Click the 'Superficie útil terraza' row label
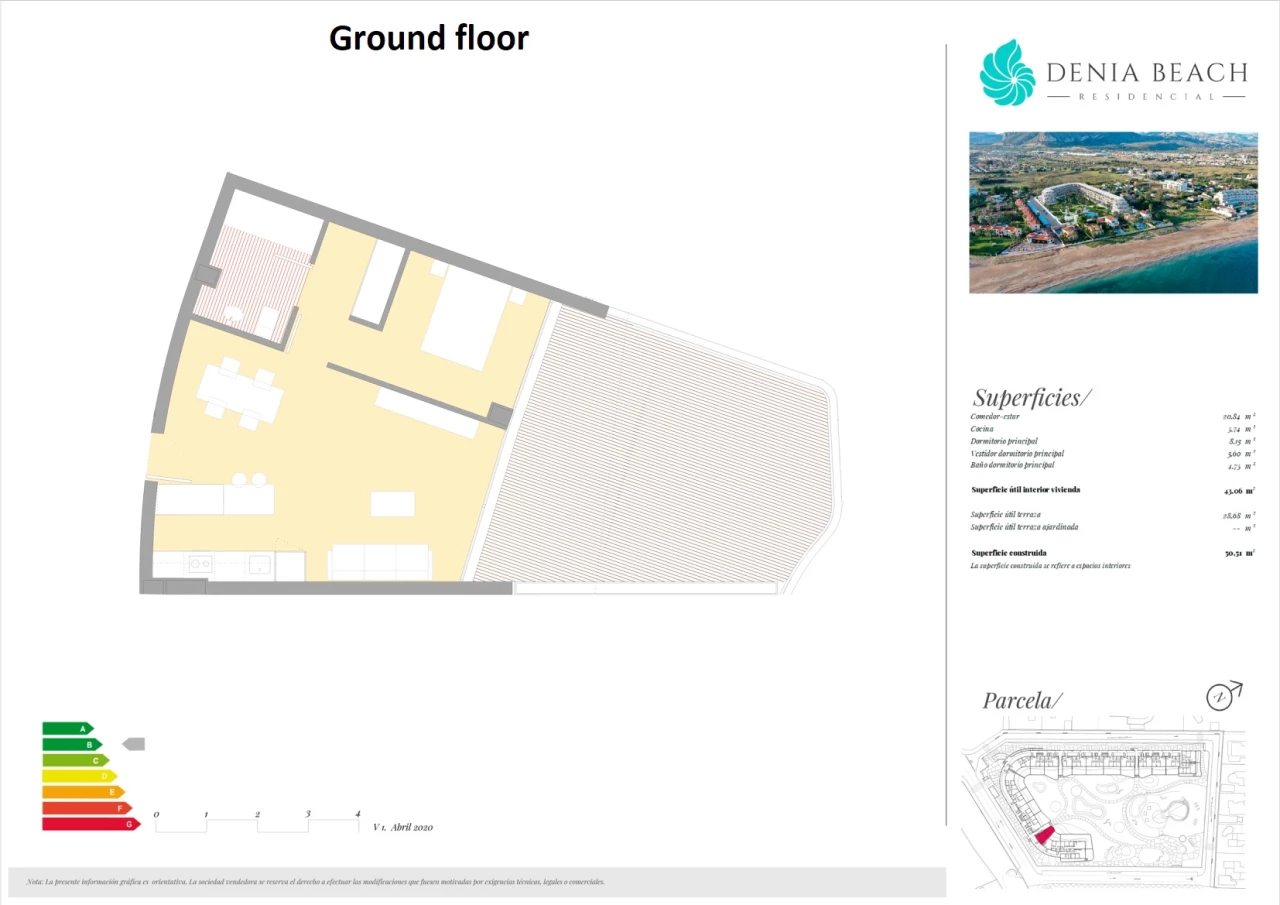Viewport: 1280px width, 905px height. [x=1006, y=514]
